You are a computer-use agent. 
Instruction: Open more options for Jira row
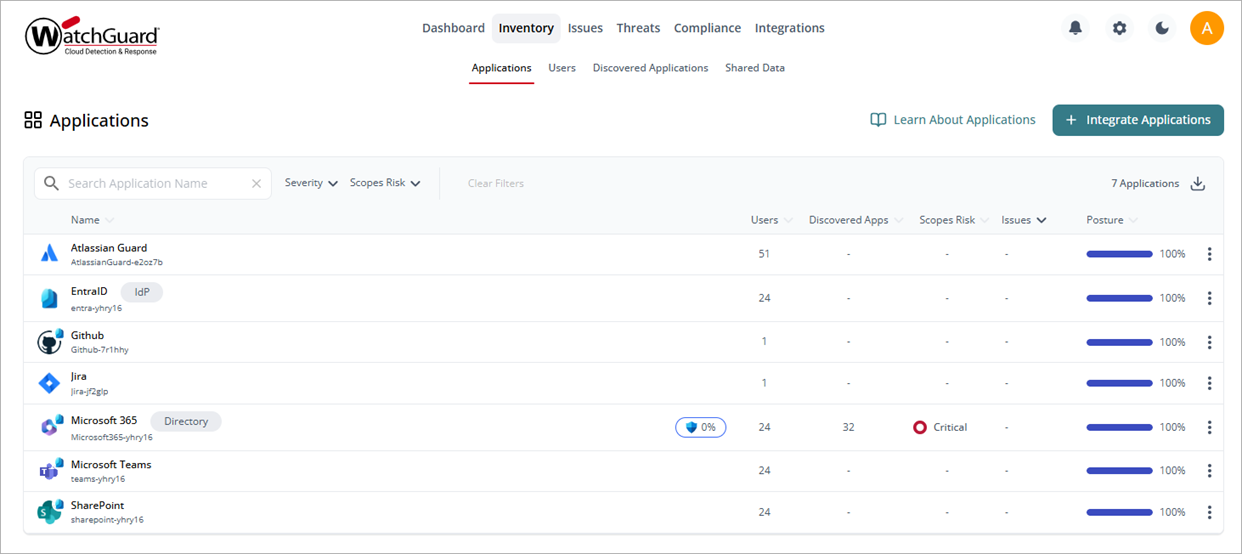[x=1209, y=383]
